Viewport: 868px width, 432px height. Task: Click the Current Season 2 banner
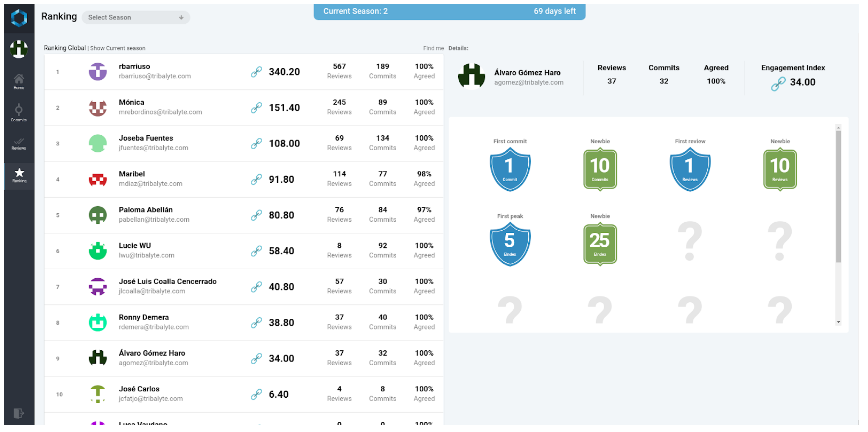coord(449,11)
